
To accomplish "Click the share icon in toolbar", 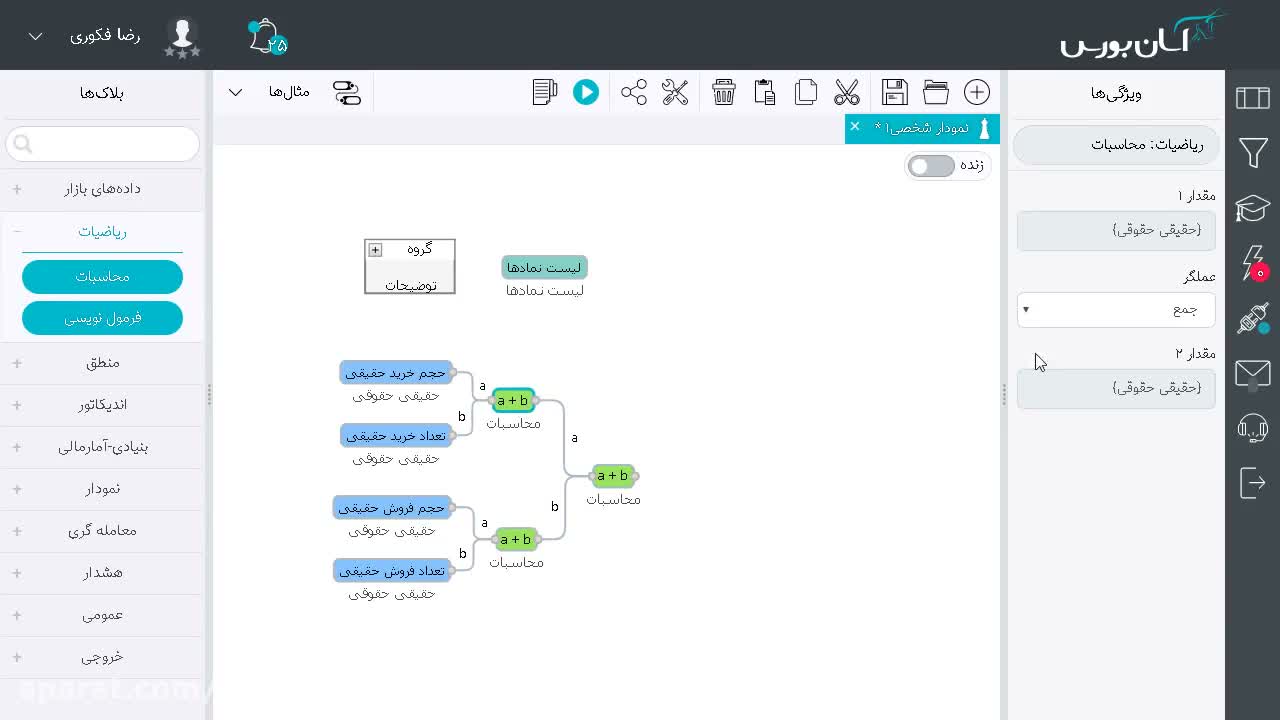I will pyautogui.click(x=634, y=92).
